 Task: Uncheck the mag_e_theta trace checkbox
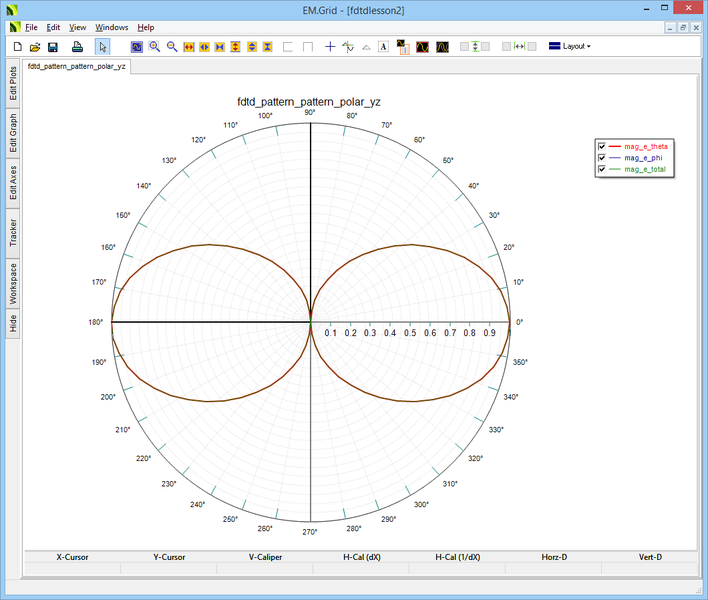coord(601,146)
